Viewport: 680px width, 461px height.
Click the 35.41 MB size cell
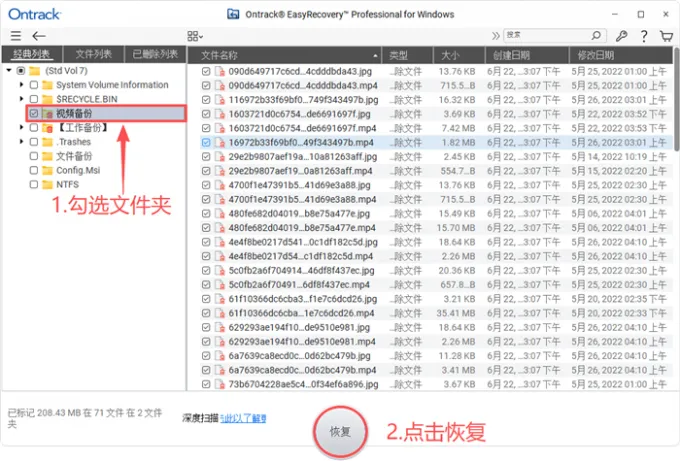(x=456, y=313)
